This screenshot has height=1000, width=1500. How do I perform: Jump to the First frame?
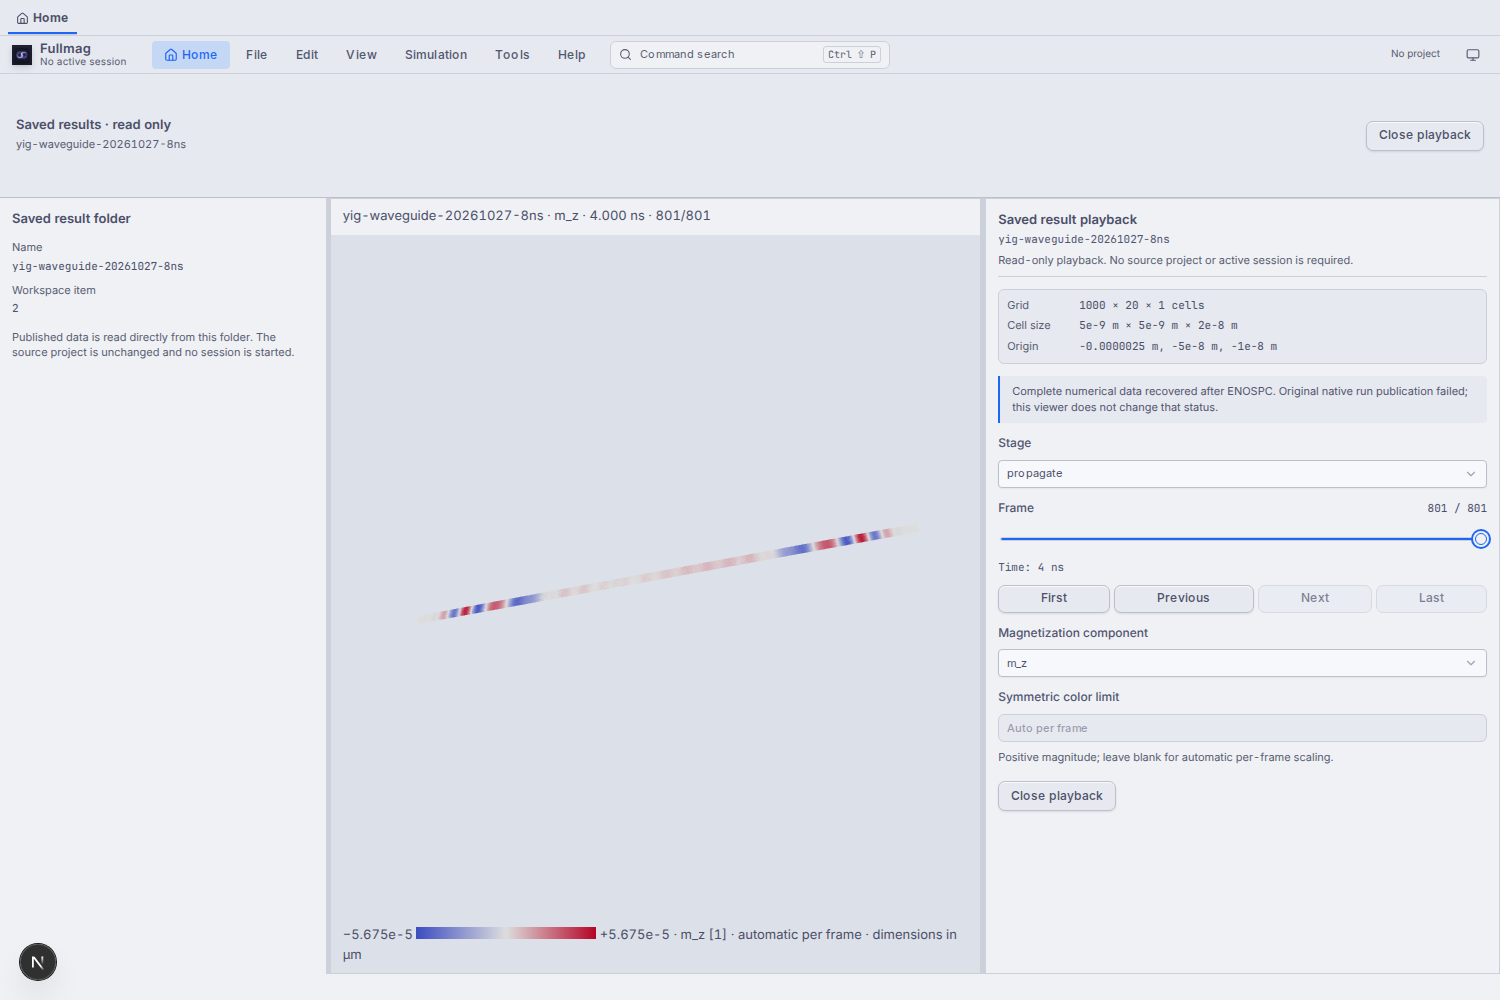tap(1054, 598)
